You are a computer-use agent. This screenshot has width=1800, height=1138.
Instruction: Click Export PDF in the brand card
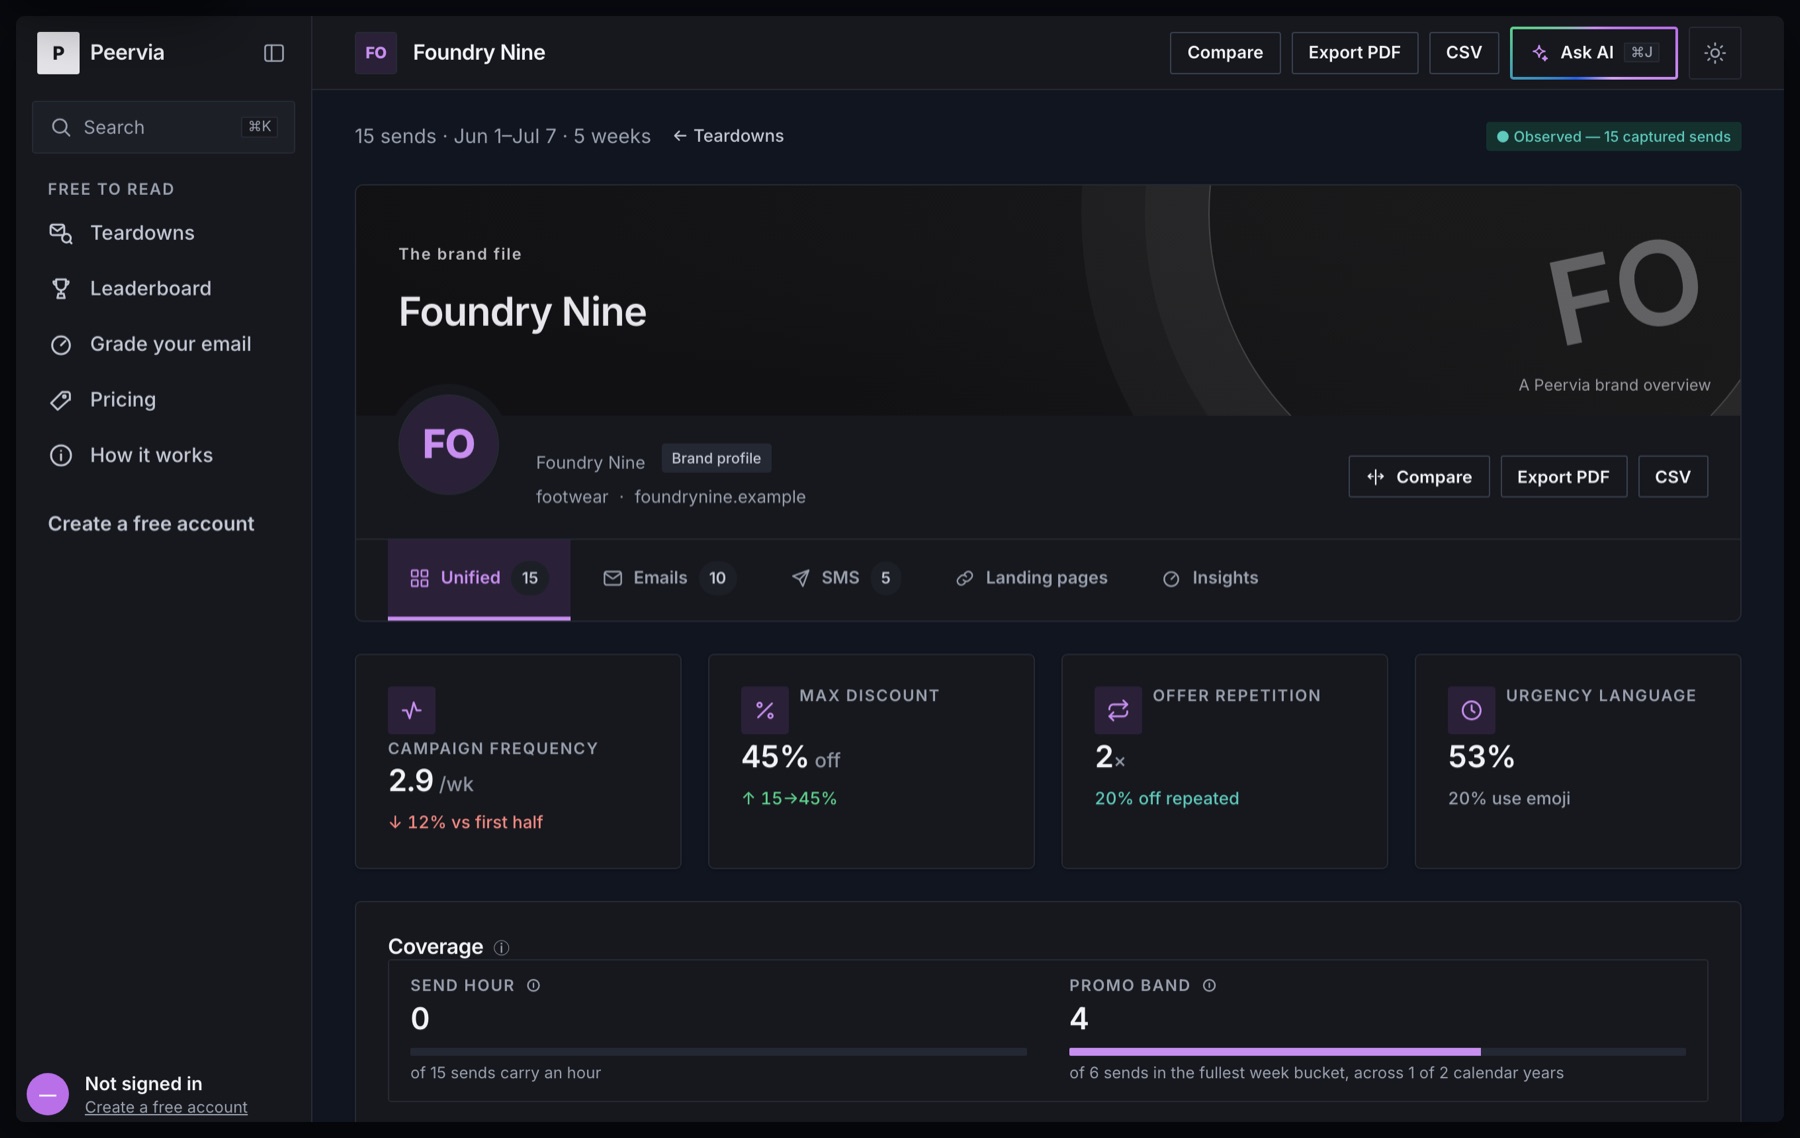(x=1563, y=477)
